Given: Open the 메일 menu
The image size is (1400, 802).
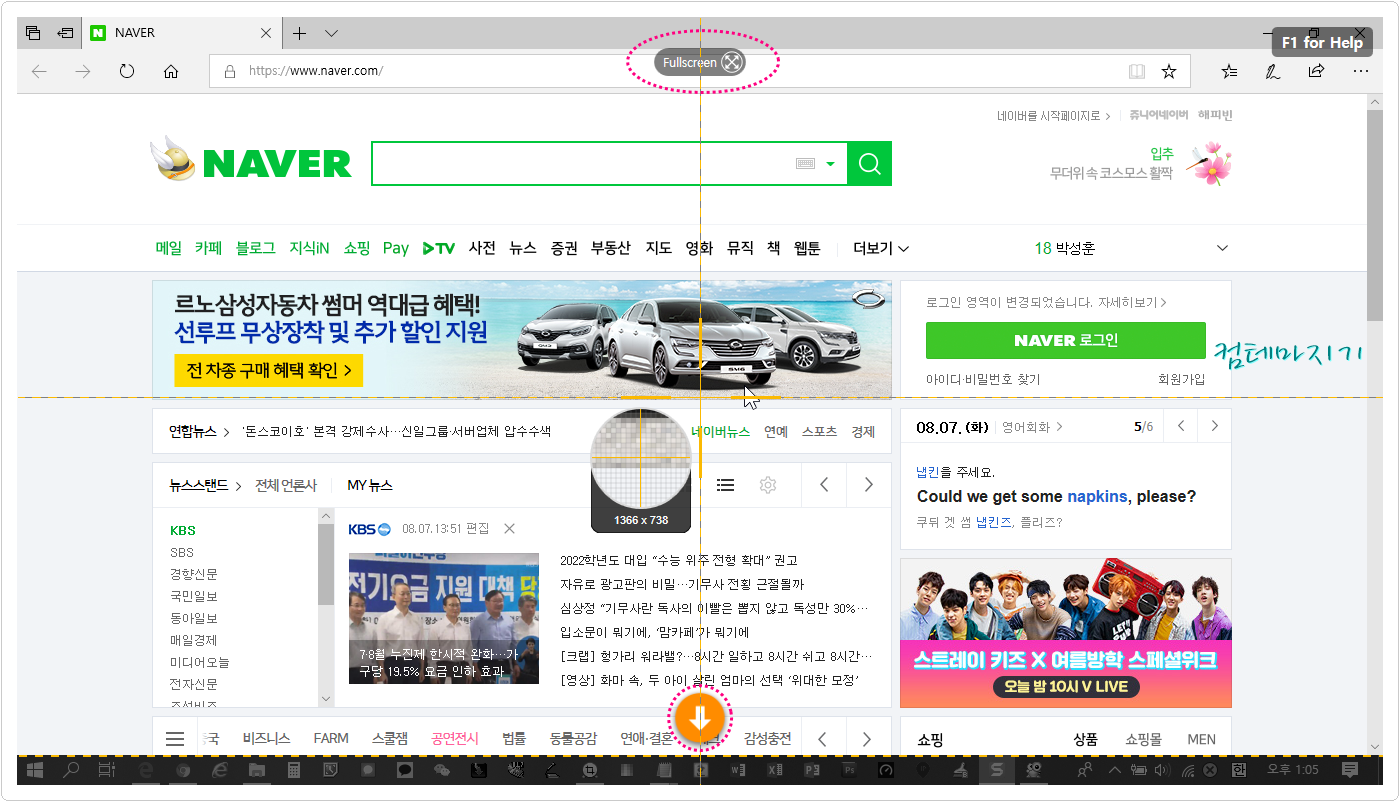Looking at the screenshot, I should click(x=169, y=248).
